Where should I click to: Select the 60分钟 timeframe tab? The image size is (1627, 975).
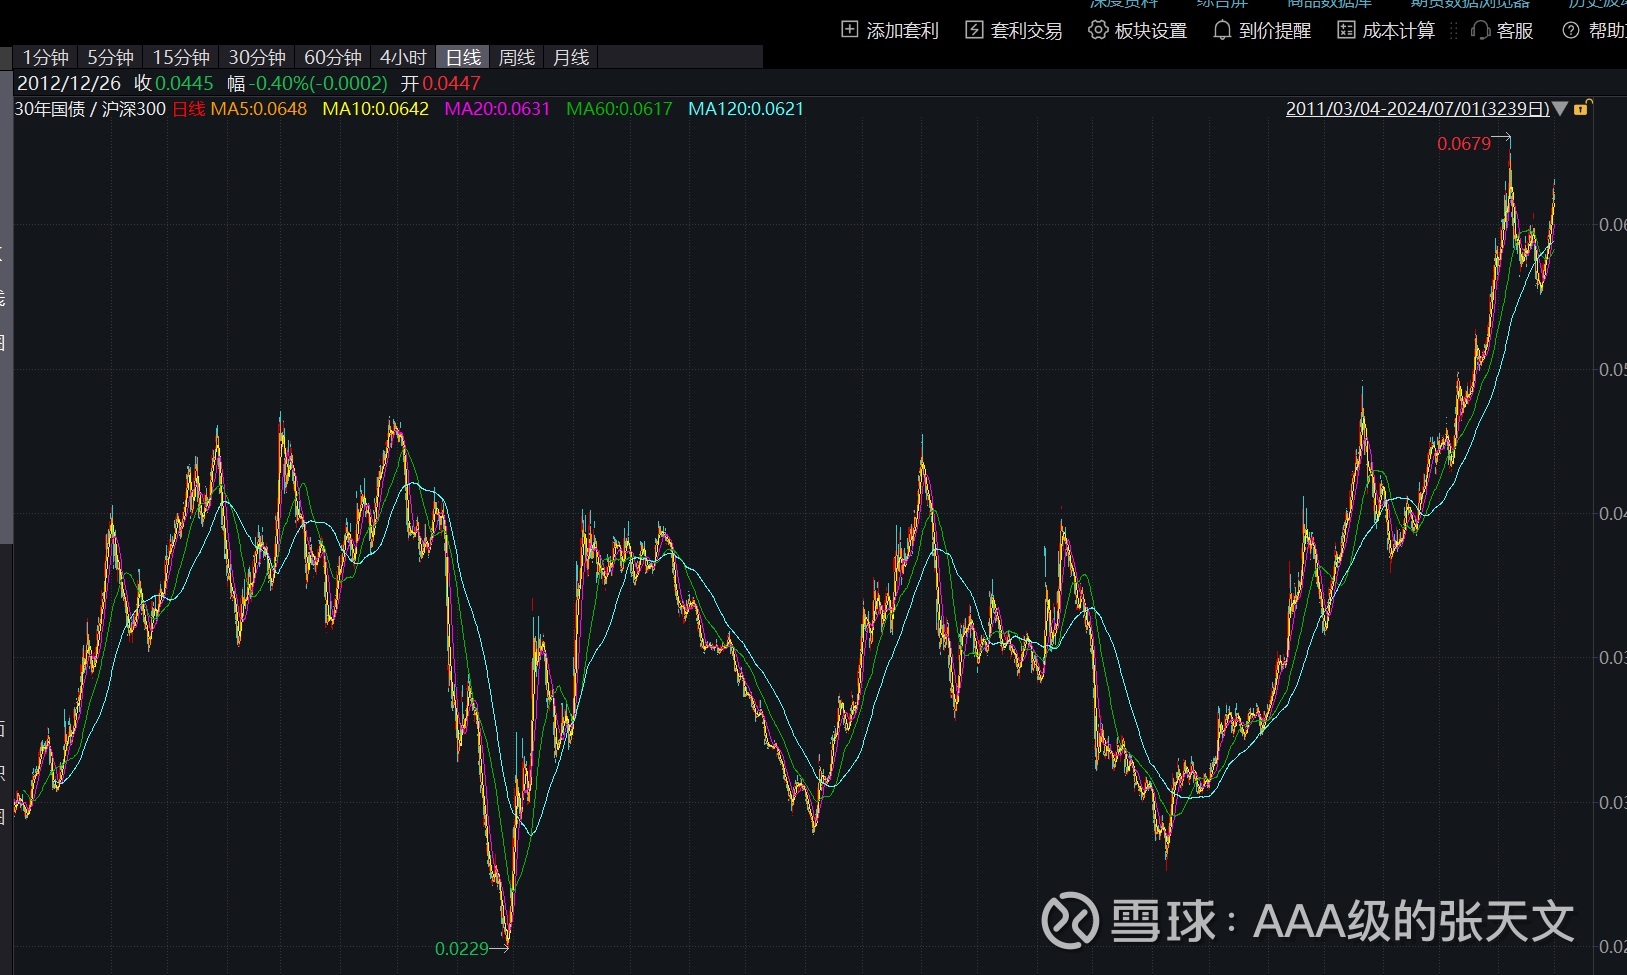[333, 58]
